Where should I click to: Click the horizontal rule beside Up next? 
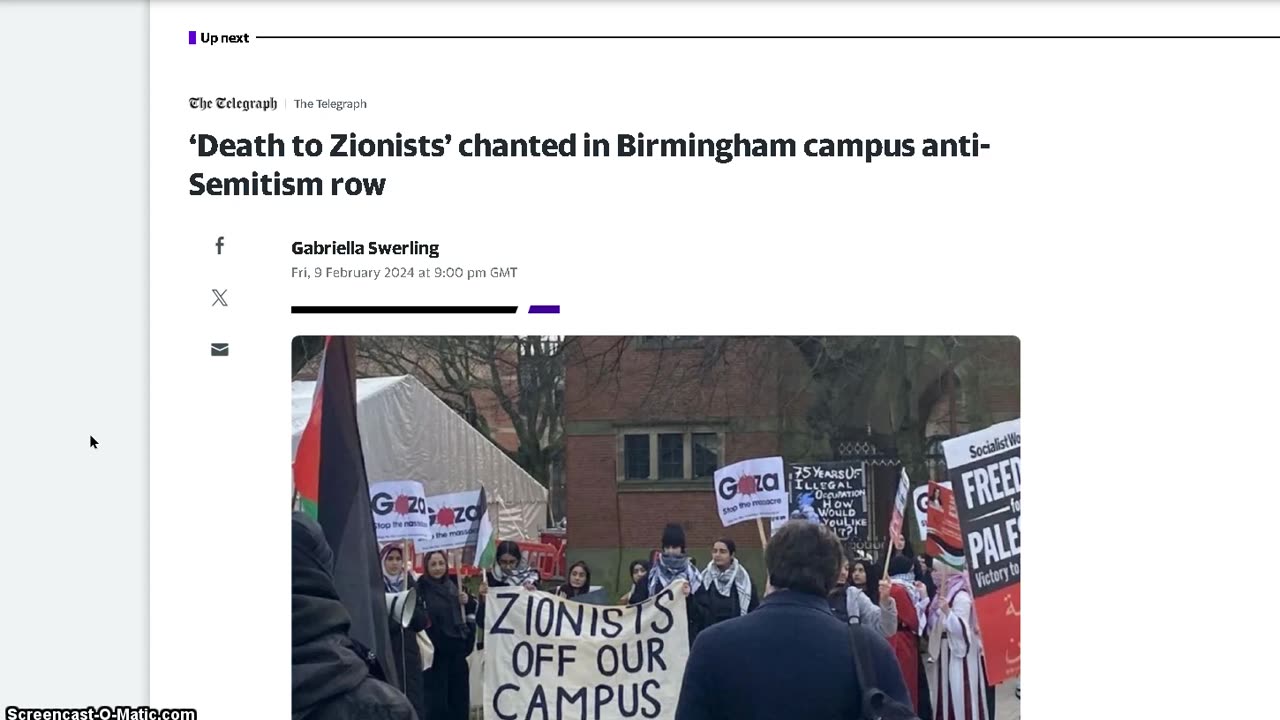[767, 38]
